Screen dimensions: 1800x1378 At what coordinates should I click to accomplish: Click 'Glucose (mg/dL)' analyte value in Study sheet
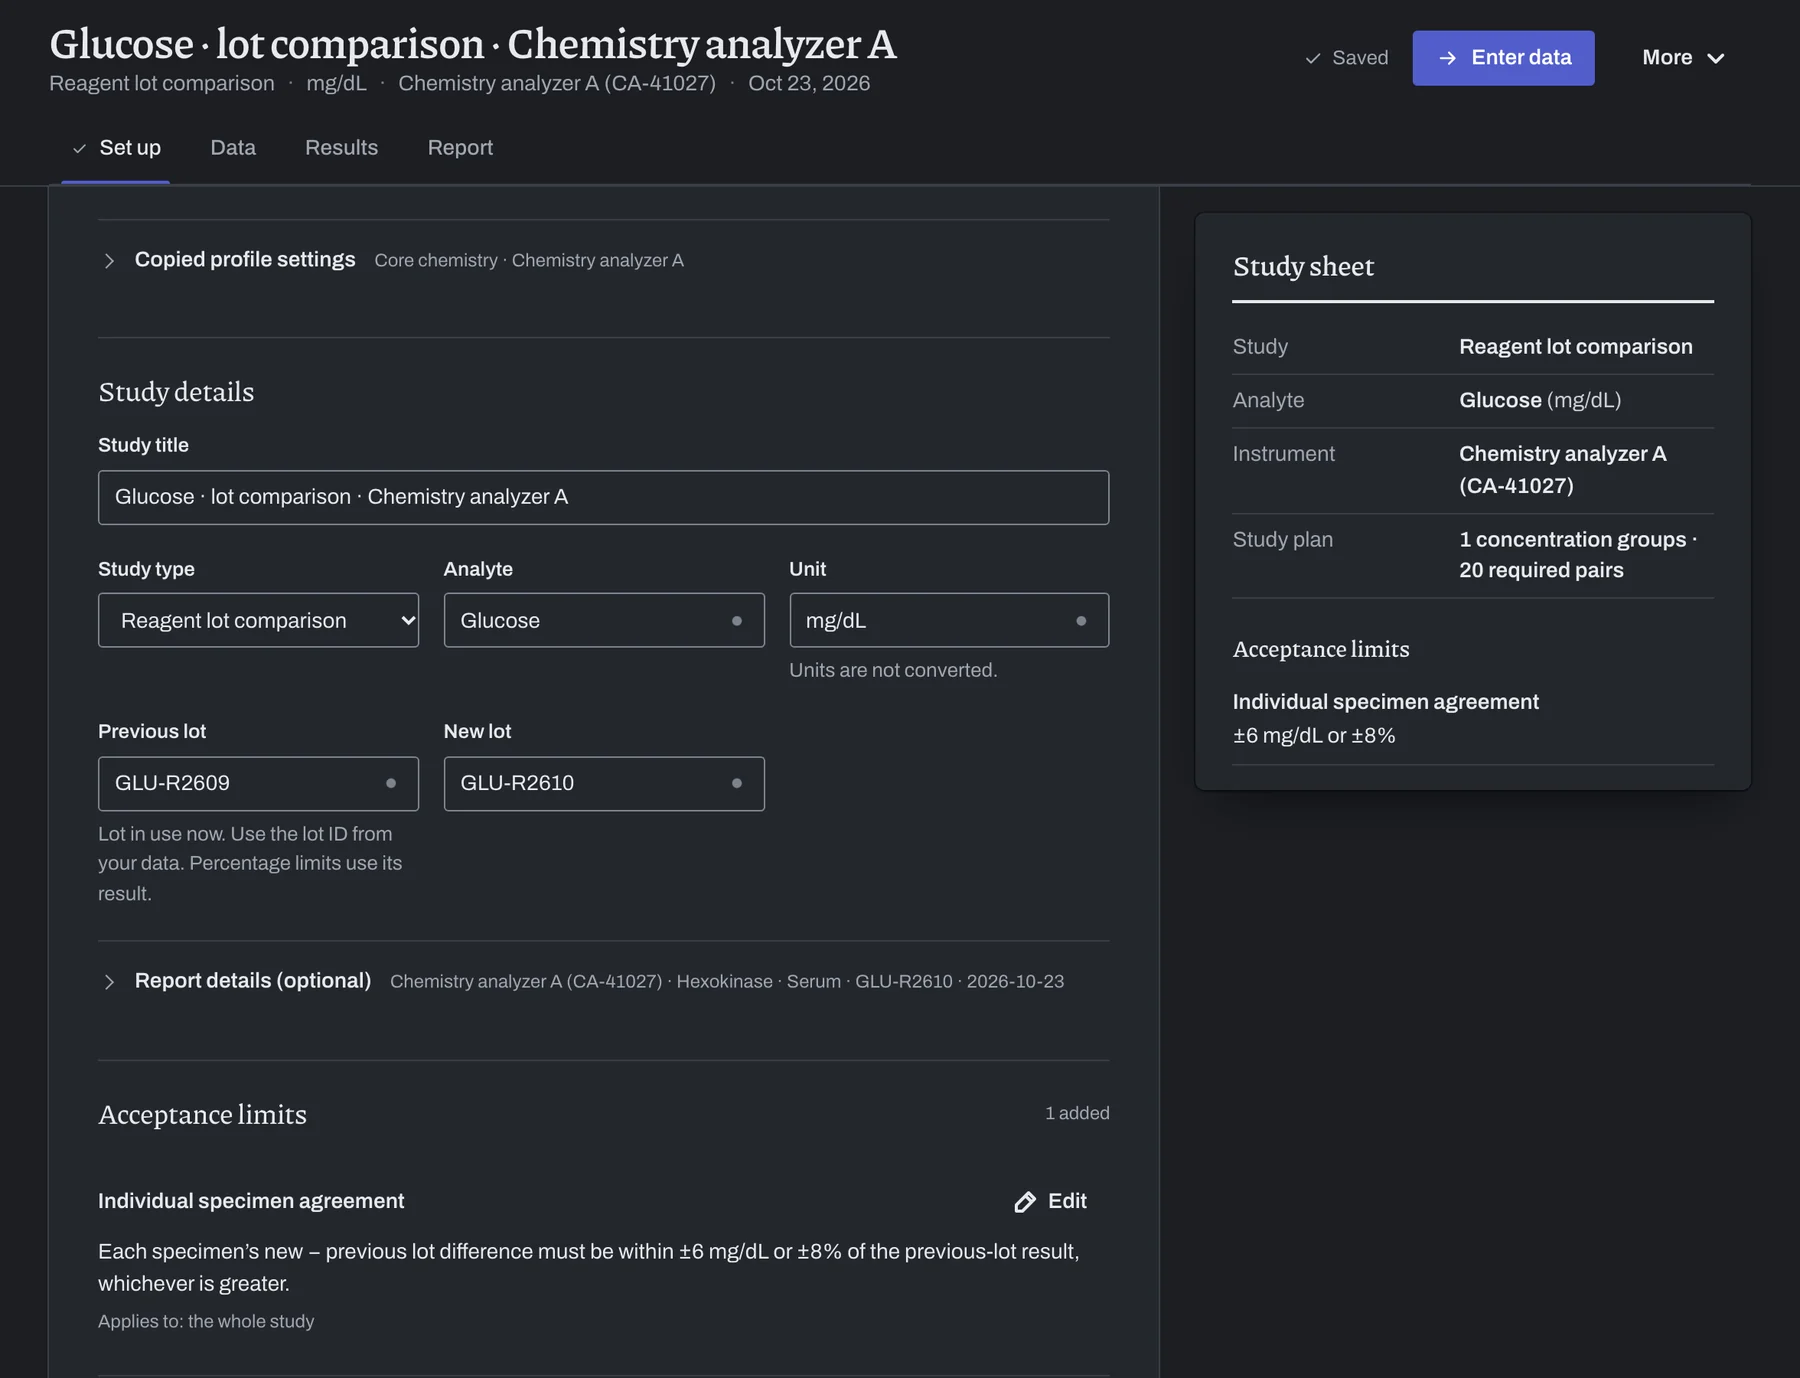tap(1540, 400)
